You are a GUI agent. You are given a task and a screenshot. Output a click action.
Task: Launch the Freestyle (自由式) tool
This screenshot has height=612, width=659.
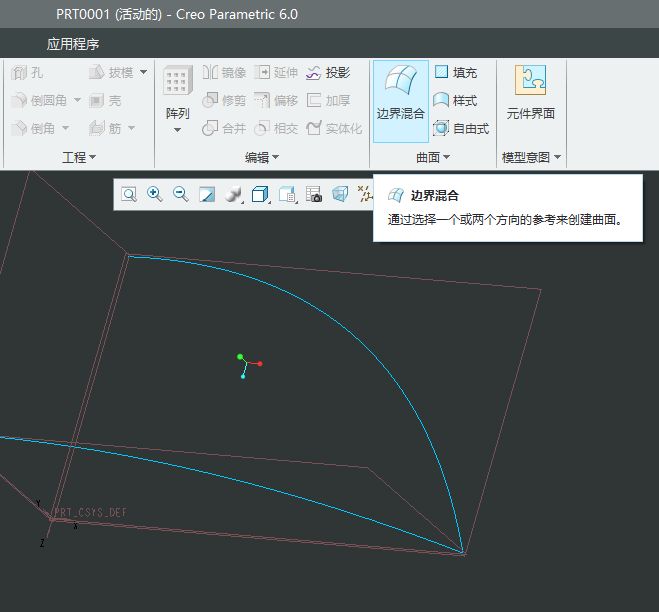point(461,128)
